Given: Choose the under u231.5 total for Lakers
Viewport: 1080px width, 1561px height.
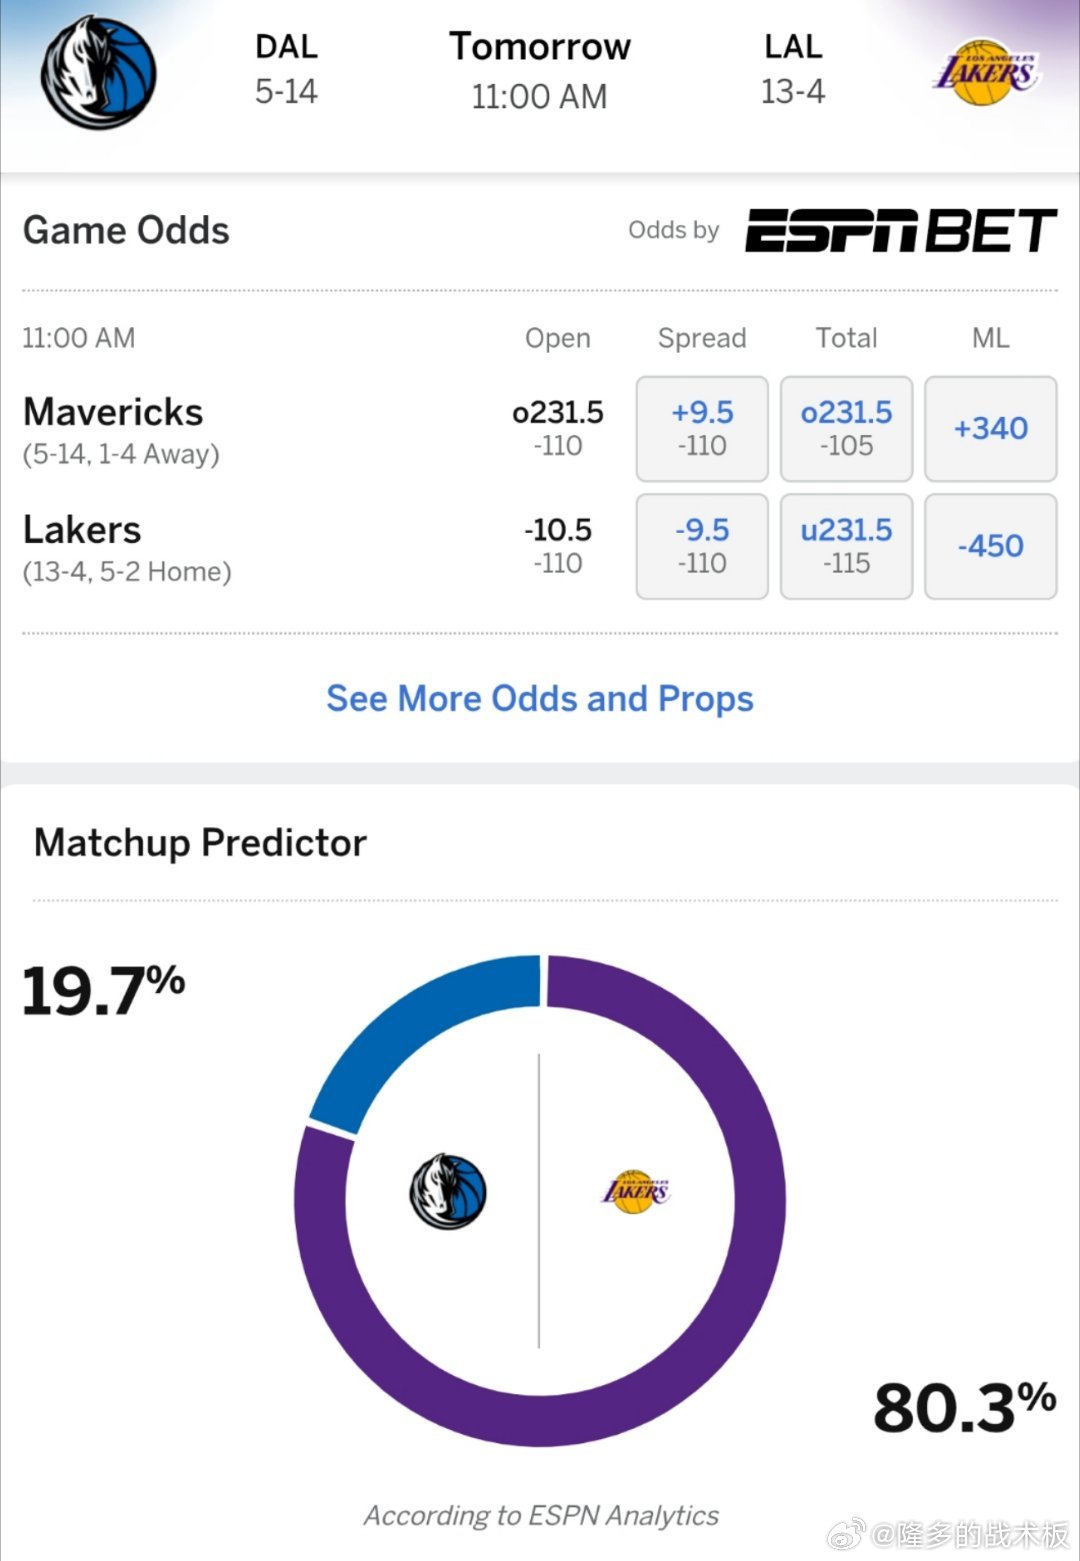Looking at the screenshot, I should click(846, 546).
